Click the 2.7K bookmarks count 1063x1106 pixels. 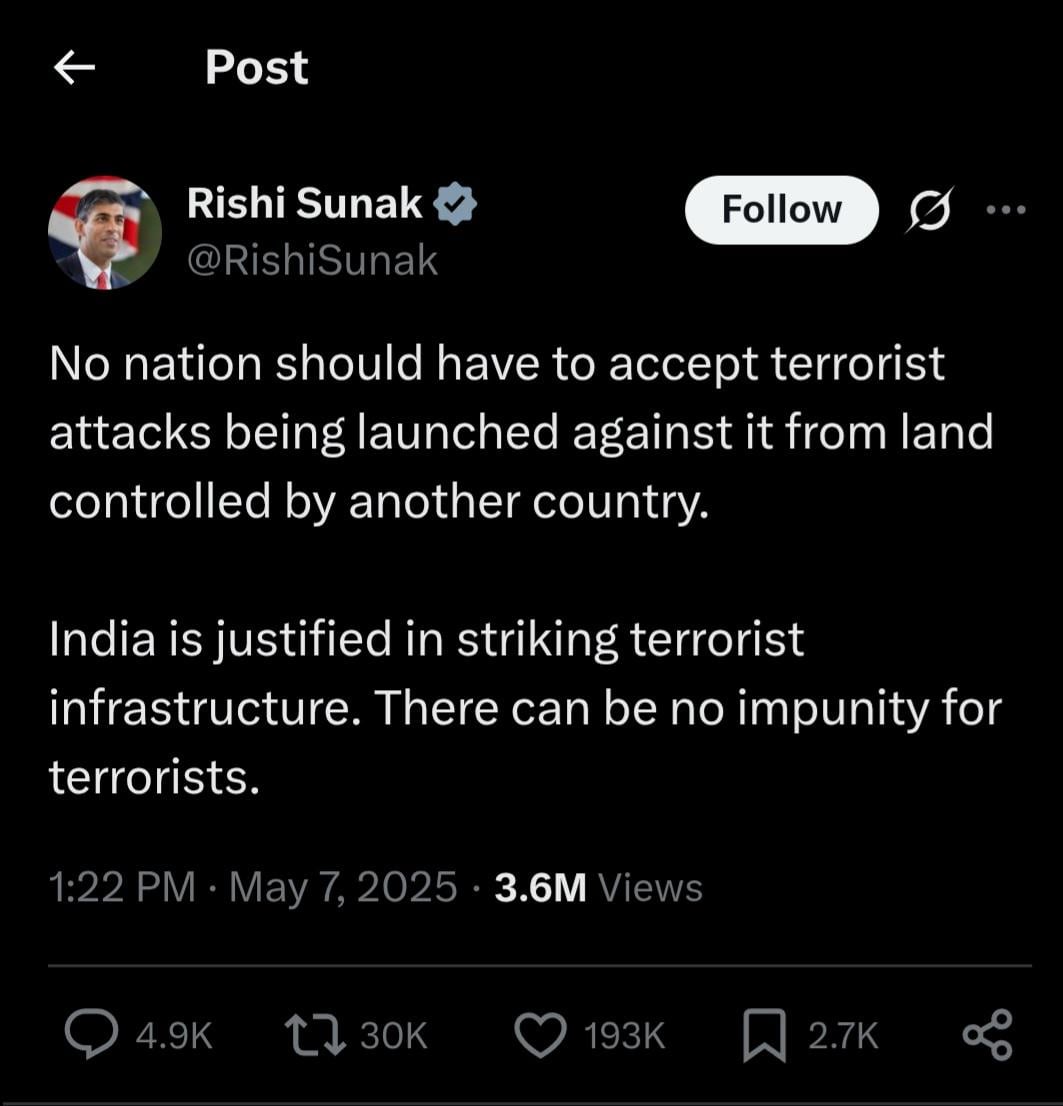click(x=843, y=1036)
